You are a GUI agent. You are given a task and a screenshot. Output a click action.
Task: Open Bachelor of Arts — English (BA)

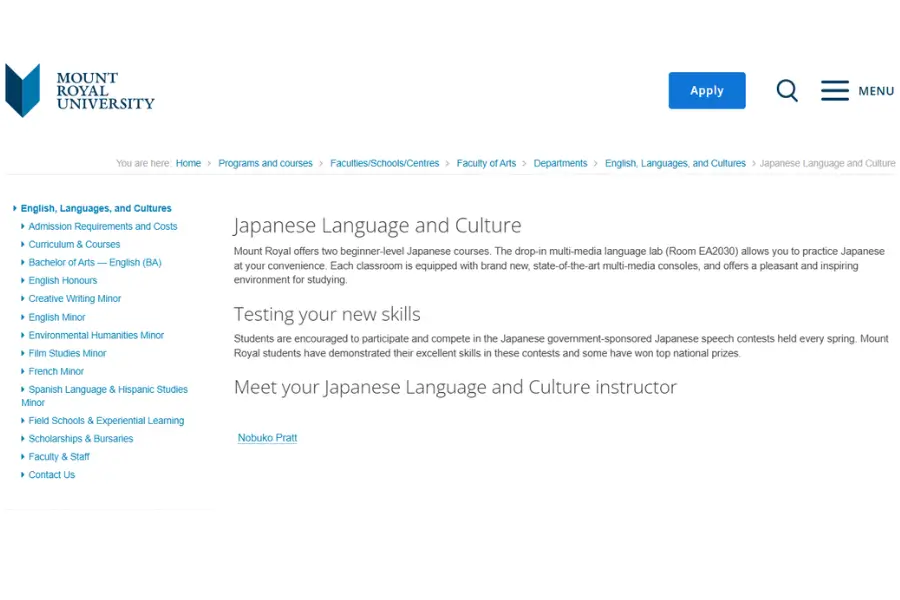click(95, 262)
